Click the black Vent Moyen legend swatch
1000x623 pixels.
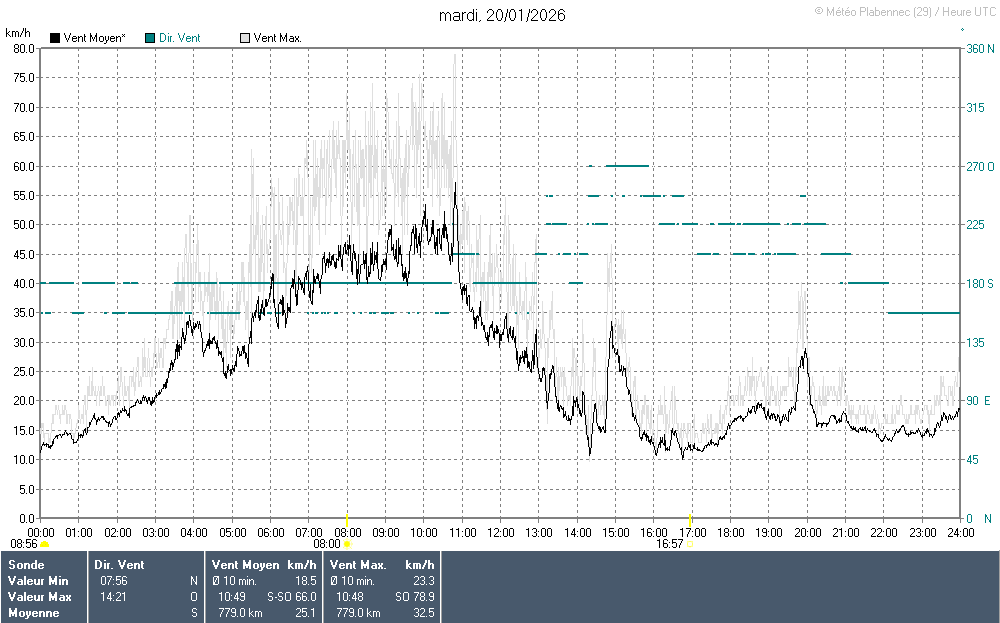tap(55, 38)
